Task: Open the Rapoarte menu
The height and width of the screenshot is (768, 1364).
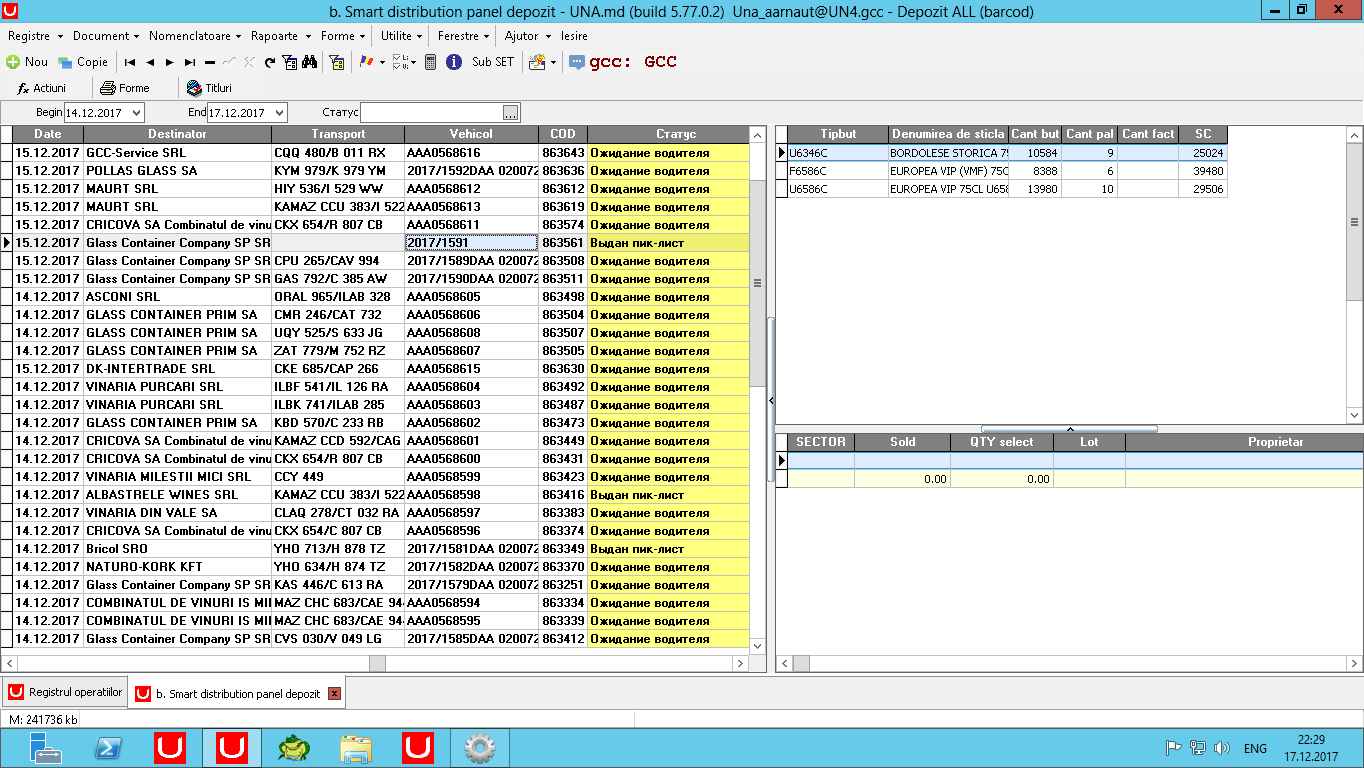Action: 279,36
